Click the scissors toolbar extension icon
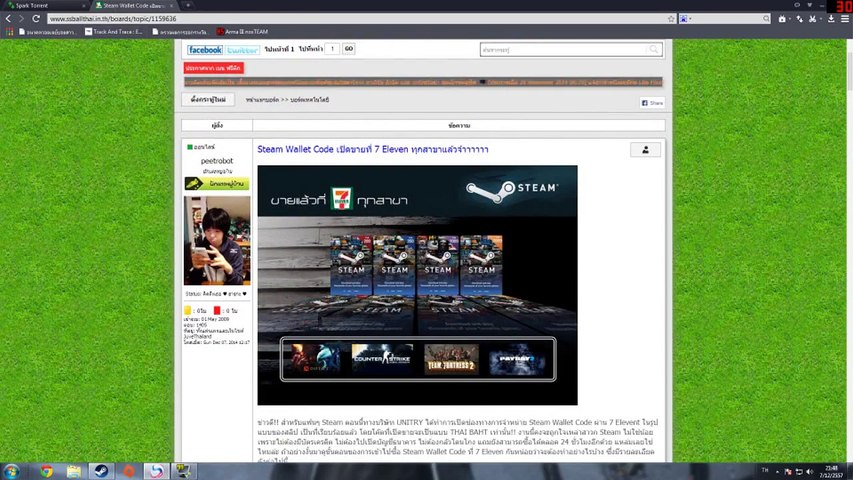 [813, 19]
